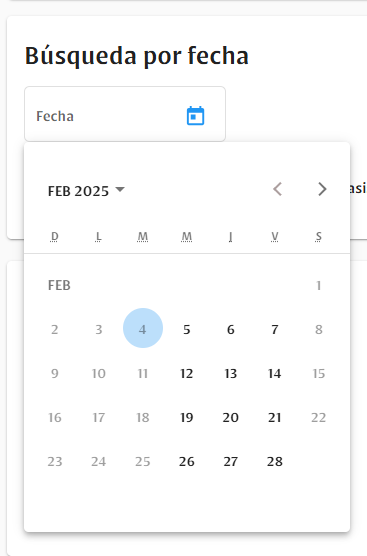Advance to the next month

pos(322,189)
